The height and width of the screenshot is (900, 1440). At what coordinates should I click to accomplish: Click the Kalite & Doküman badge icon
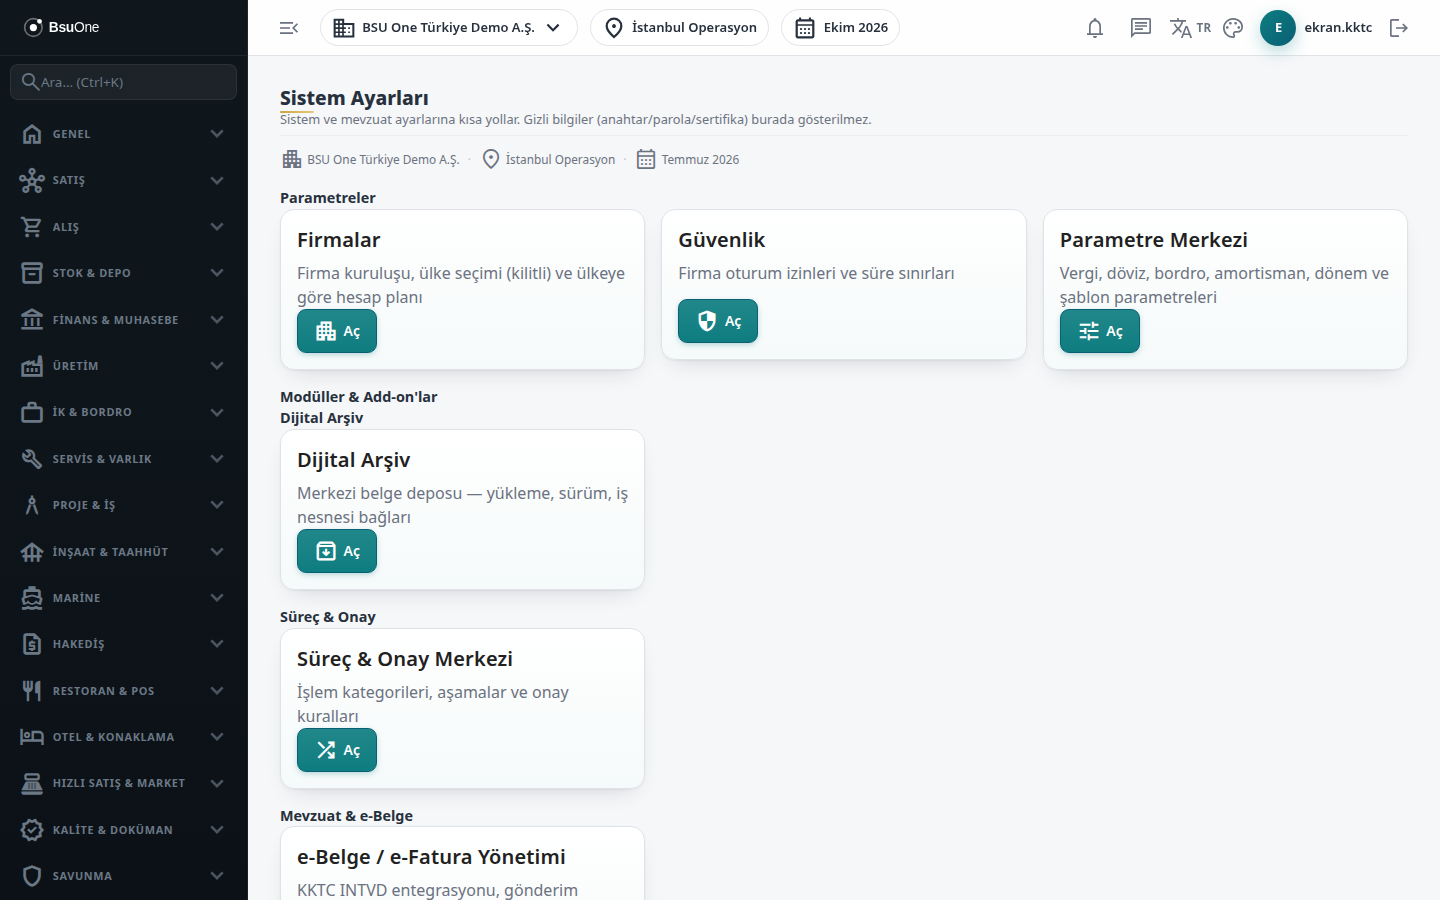point(32,830)
